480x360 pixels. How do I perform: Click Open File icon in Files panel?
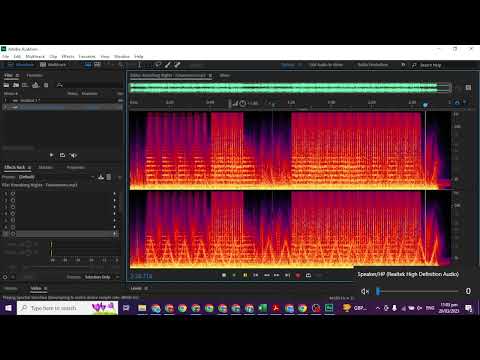point(6,85)
